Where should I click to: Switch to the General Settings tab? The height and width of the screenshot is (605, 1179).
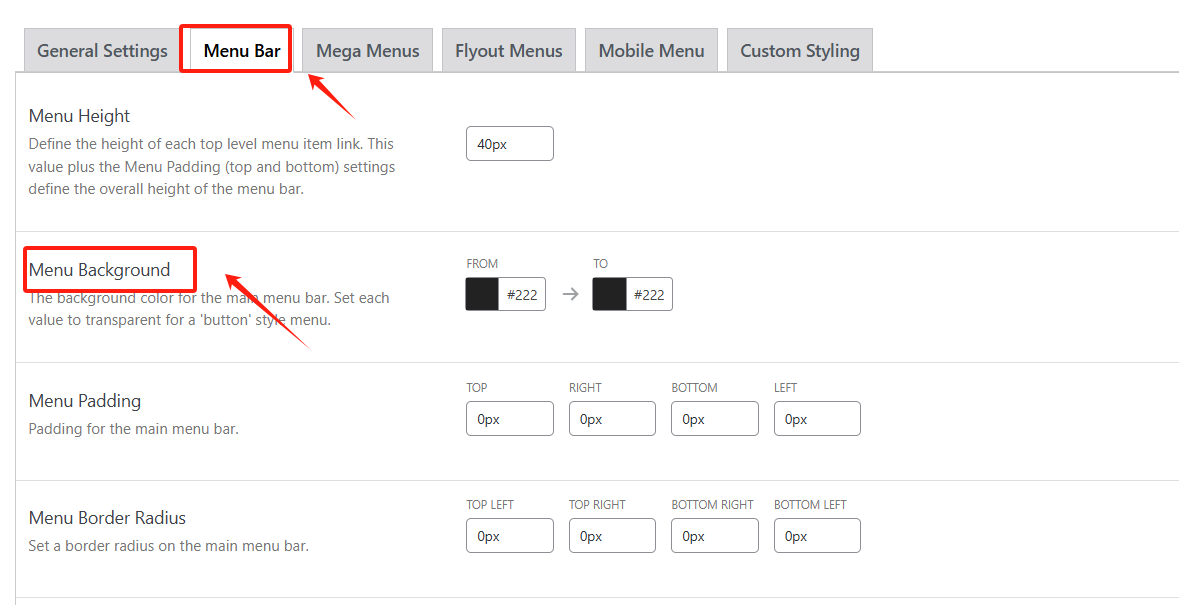(101, 50)
